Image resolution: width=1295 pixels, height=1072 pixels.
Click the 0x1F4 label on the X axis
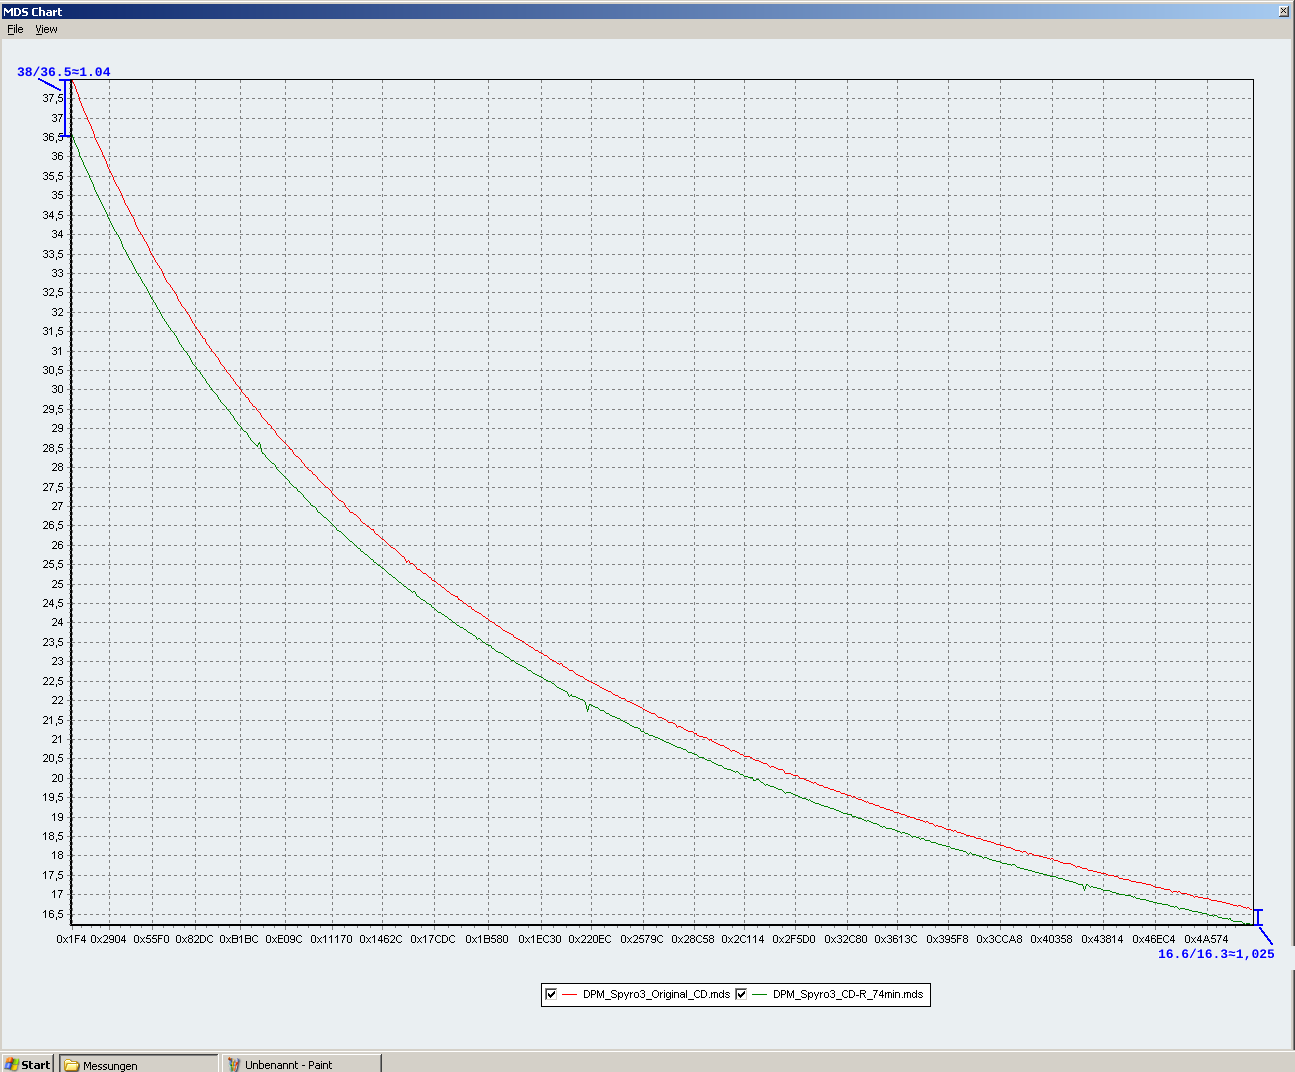coord(71,939)
